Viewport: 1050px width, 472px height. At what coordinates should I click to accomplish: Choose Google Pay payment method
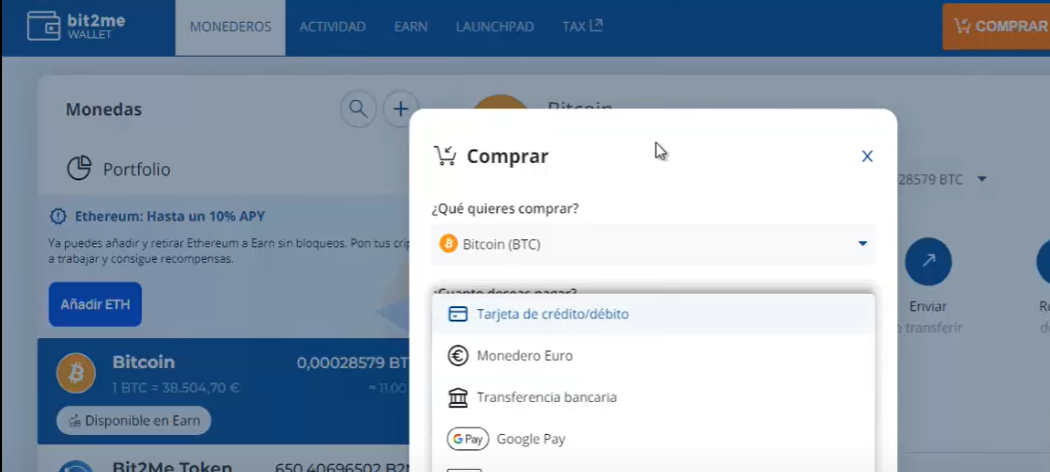click(653, 439)
